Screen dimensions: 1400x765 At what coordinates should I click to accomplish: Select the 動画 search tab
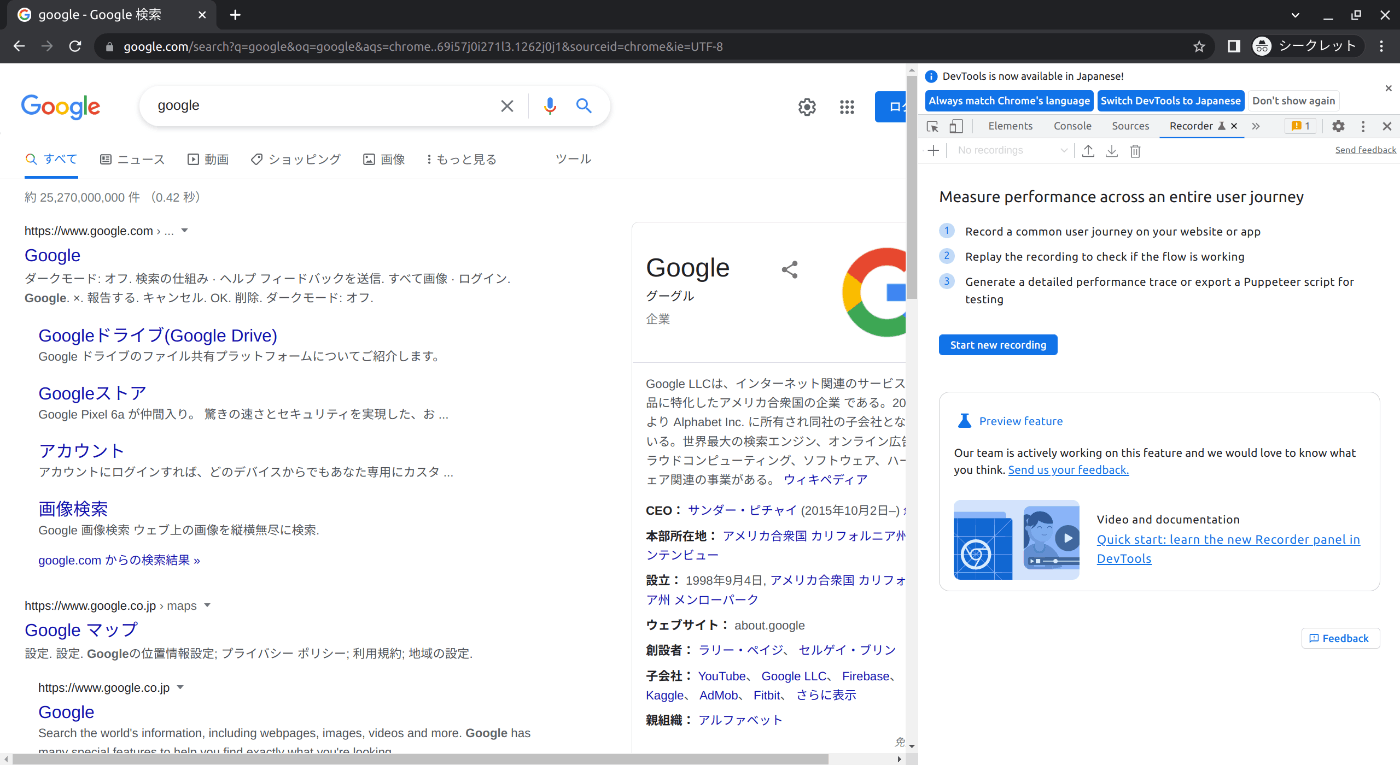click(208, 159)
